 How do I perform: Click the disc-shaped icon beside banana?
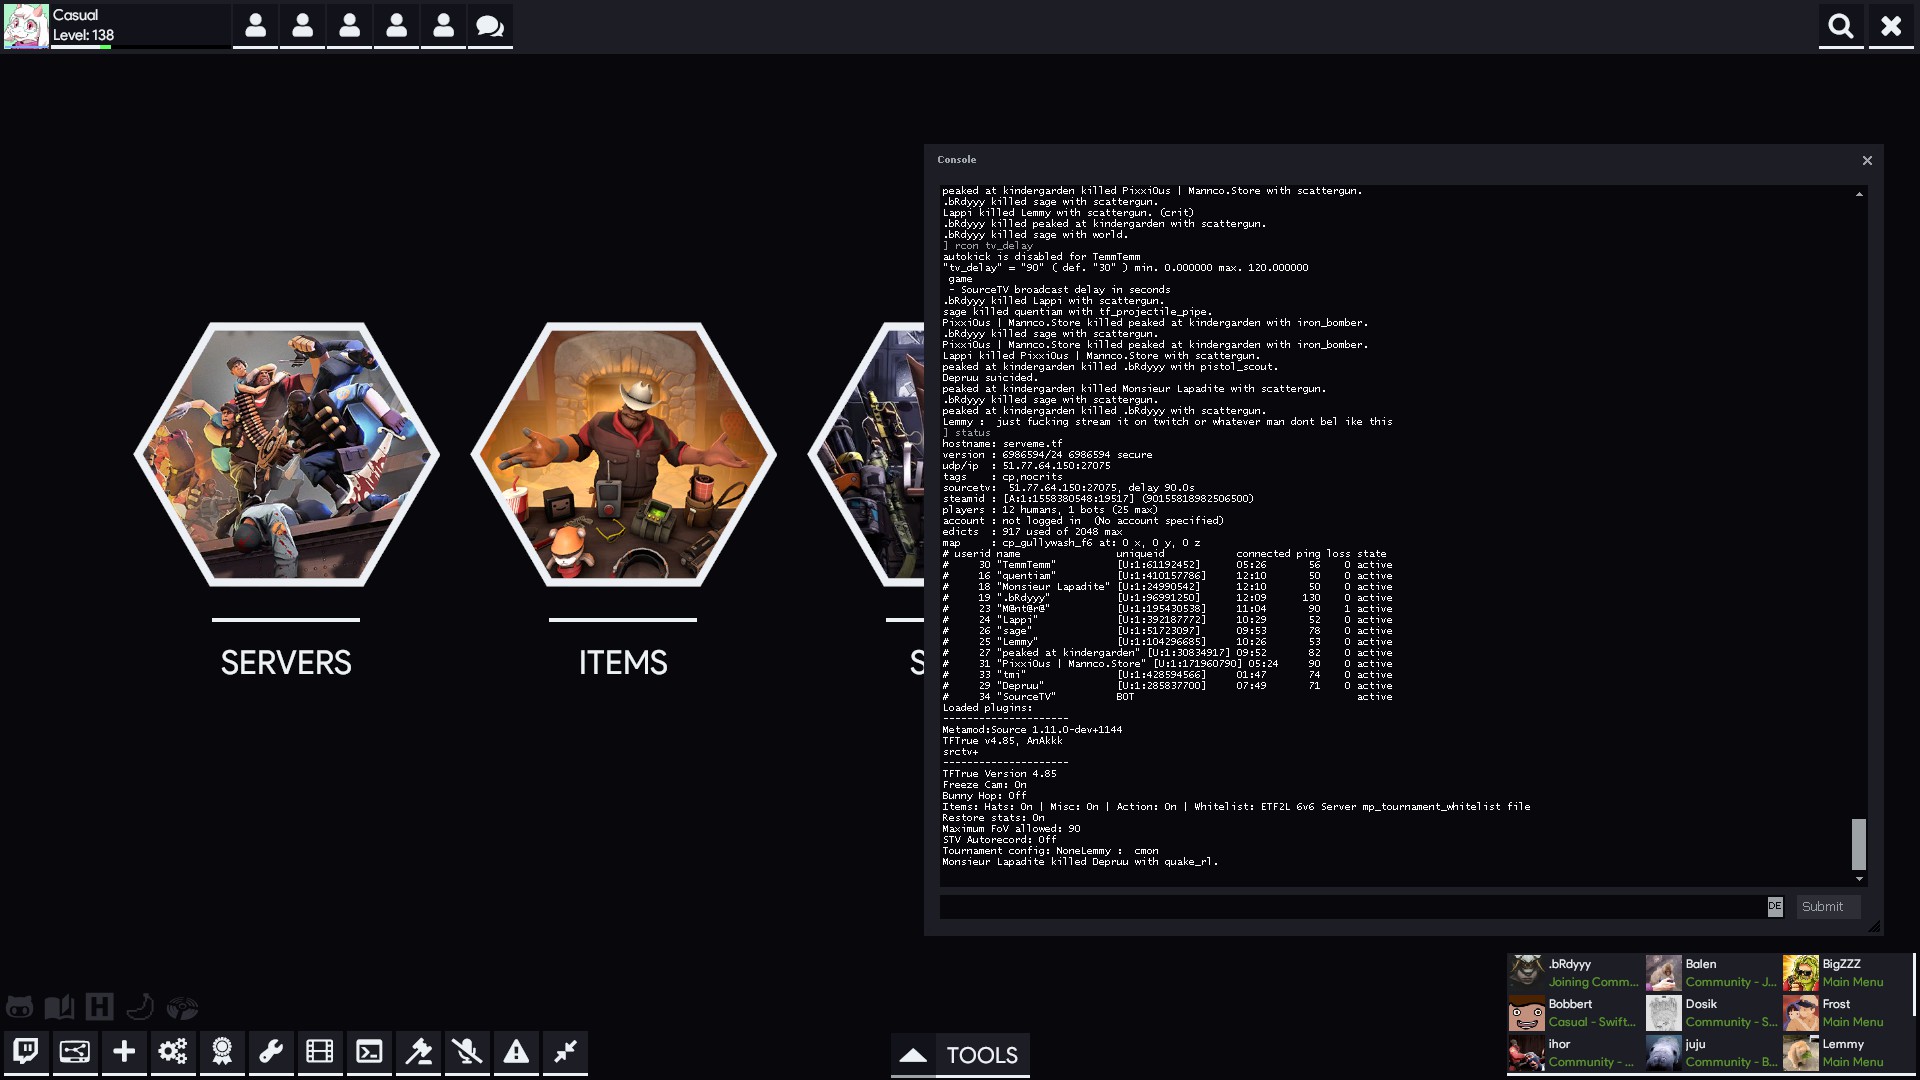182,1007
